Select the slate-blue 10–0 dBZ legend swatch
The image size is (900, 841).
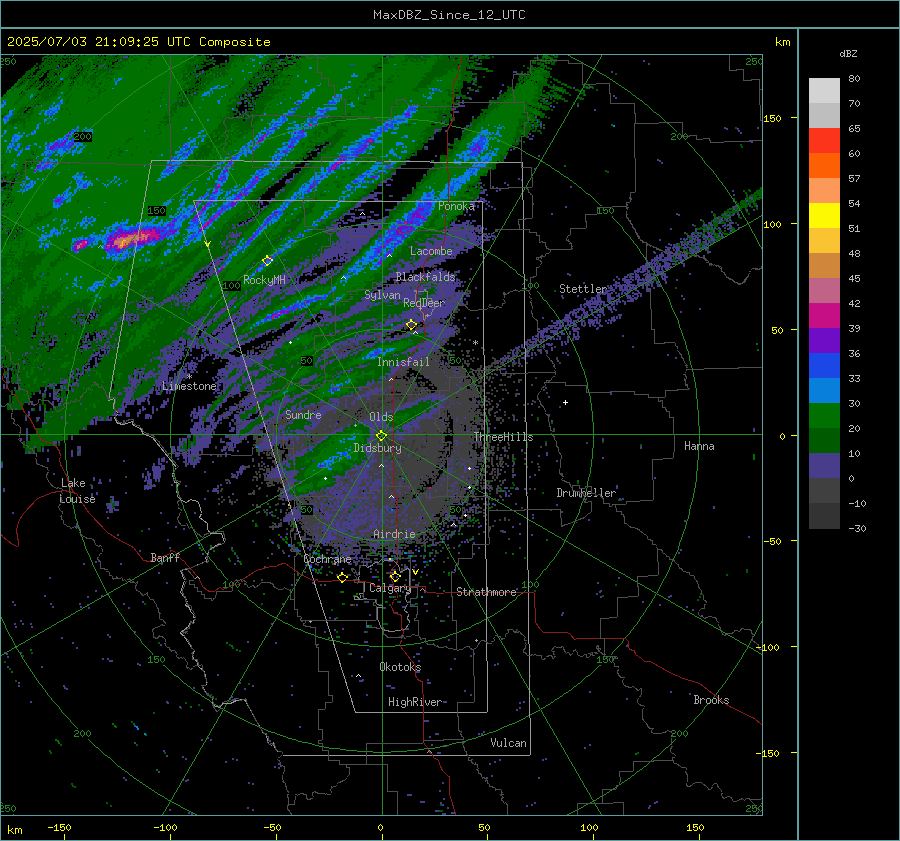pos(824,466)
